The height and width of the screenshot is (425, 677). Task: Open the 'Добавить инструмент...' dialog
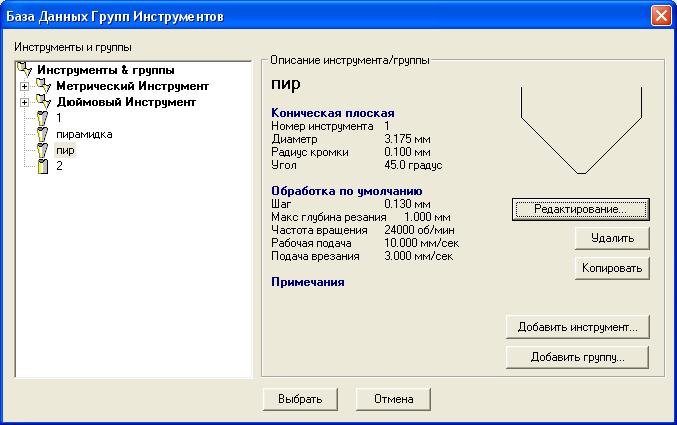coord(578,327)
